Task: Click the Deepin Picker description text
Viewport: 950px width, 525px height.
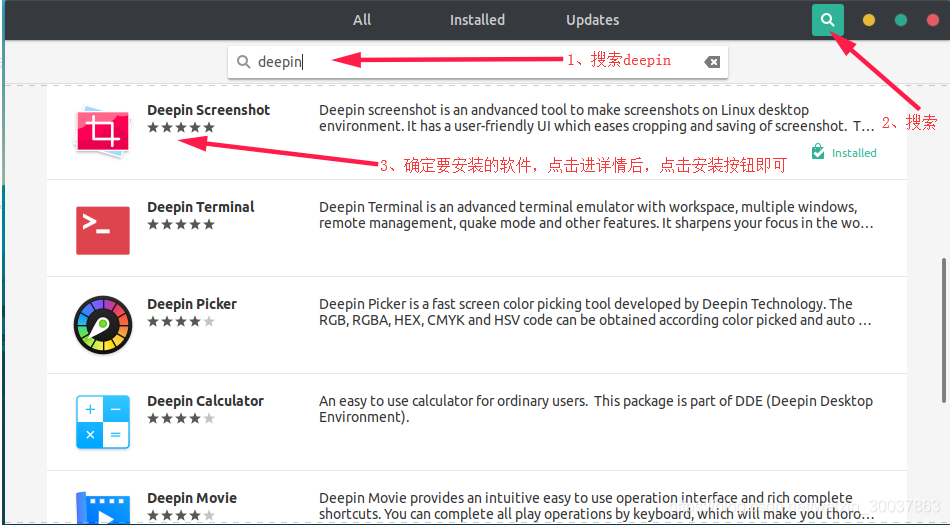Action: click(595, 312)
